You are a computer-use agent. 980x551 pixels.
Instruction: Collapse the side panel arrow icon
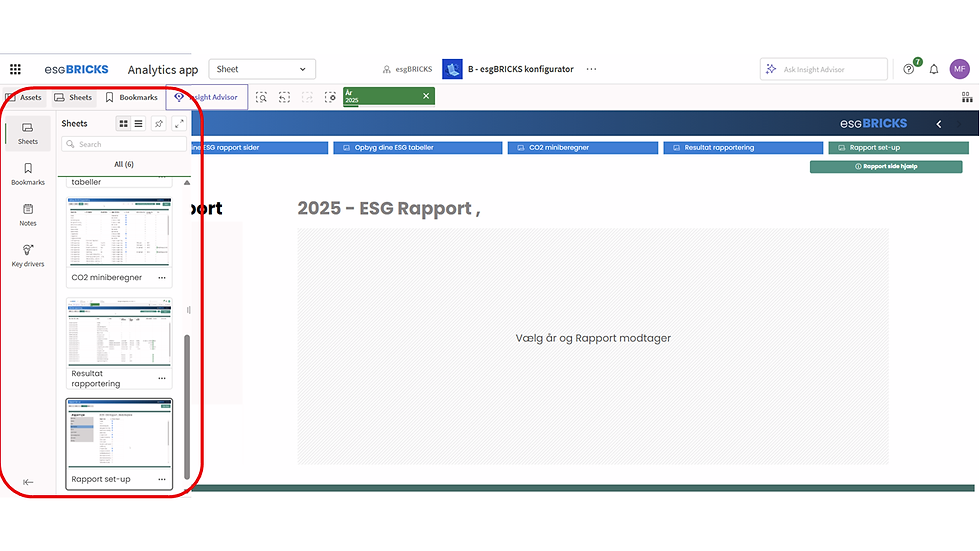pyautogui.click(x=28, y=482)
